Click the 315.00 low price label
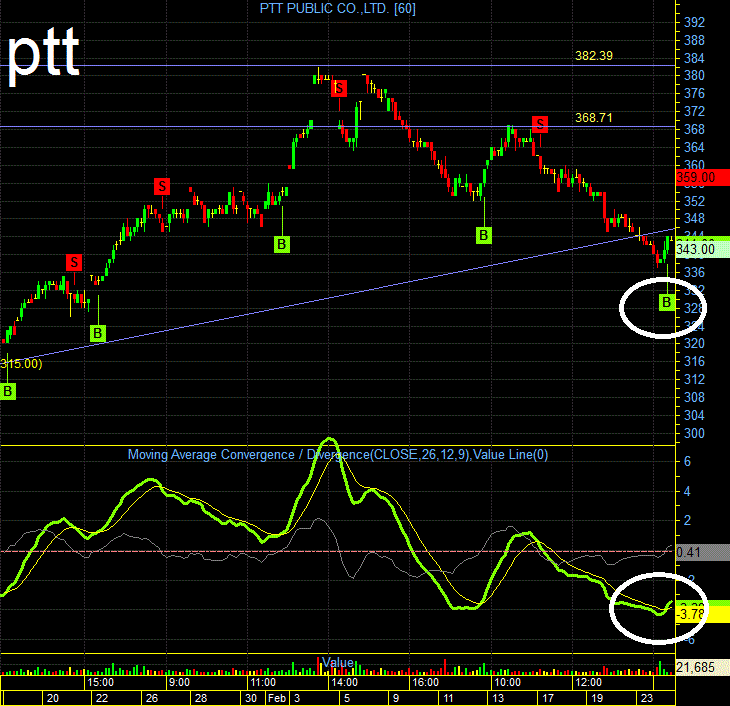 (21, 364)
